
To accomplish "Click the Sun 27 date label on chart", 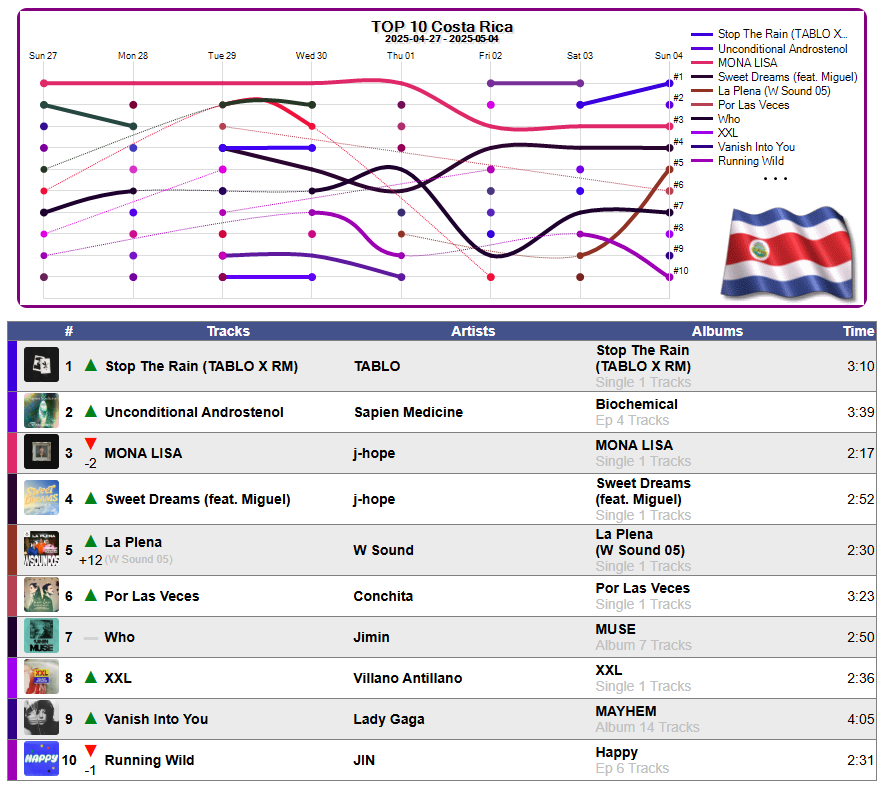I will [x=43, y=55].
